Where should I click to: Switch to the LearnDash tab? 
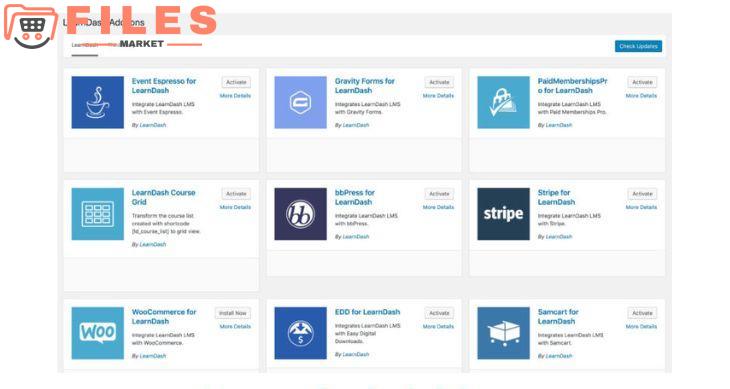85,45
